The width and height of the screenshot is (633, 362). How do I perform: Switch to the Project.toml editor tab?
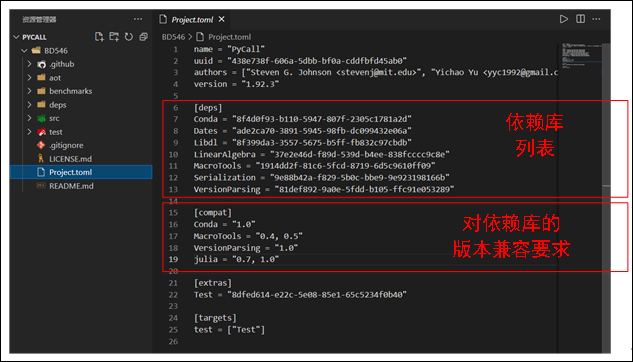[x=192, y=19]
